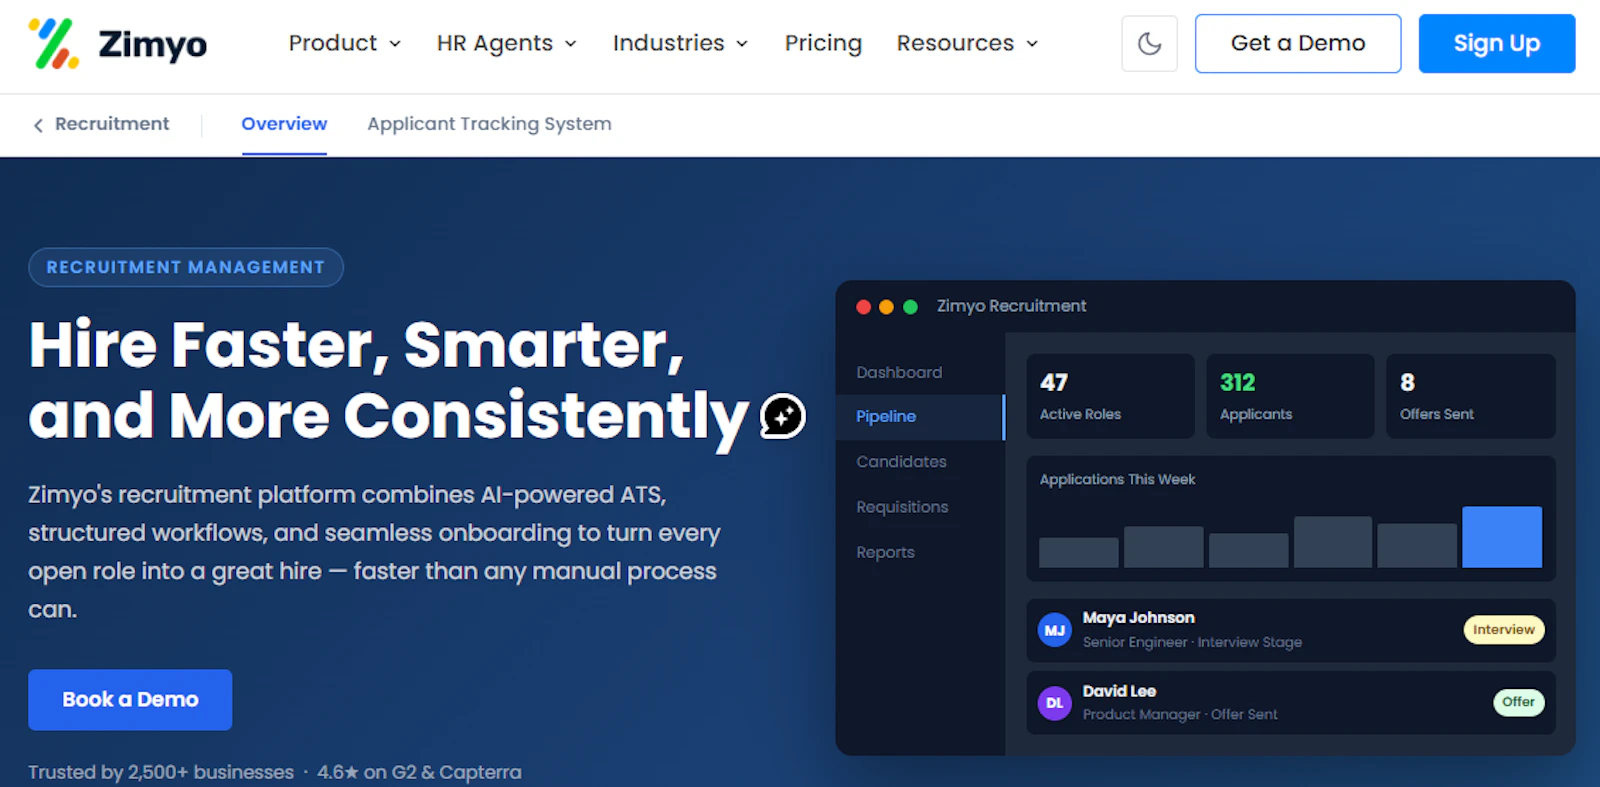The height and width of the screenshot is (787, 1600).
Task: Click the back chevron beside Recruitment
Action: tap(38, 125)
